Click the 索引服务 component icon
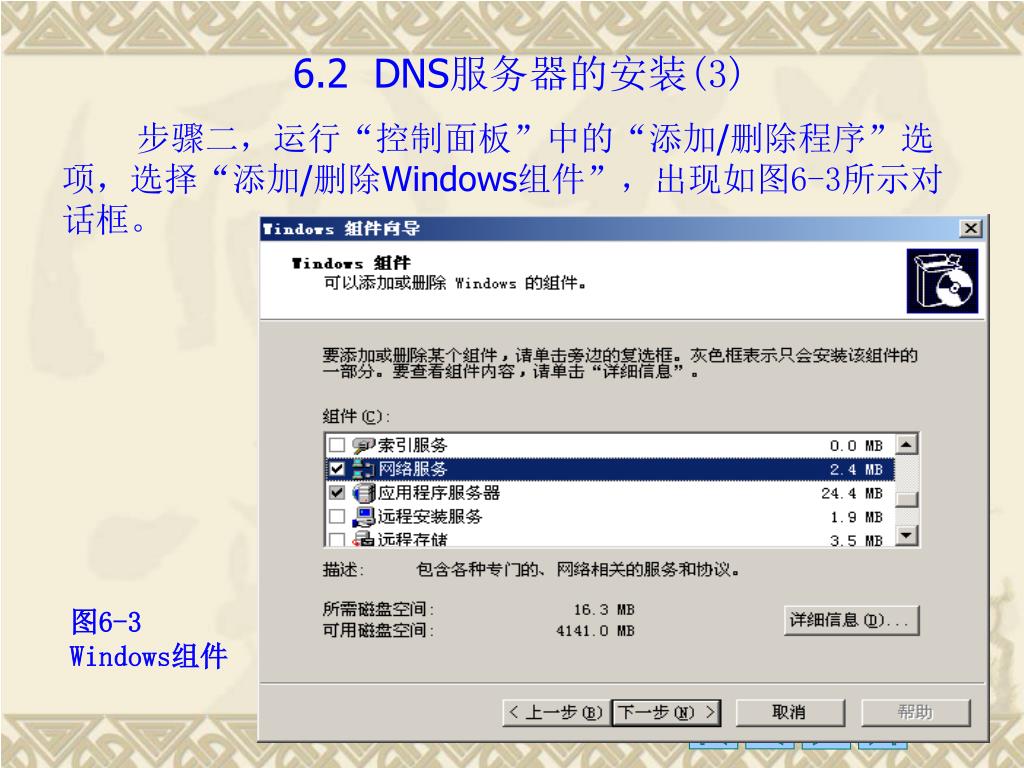The width and height of the screenshot is (1024, 768). [363, 445]
